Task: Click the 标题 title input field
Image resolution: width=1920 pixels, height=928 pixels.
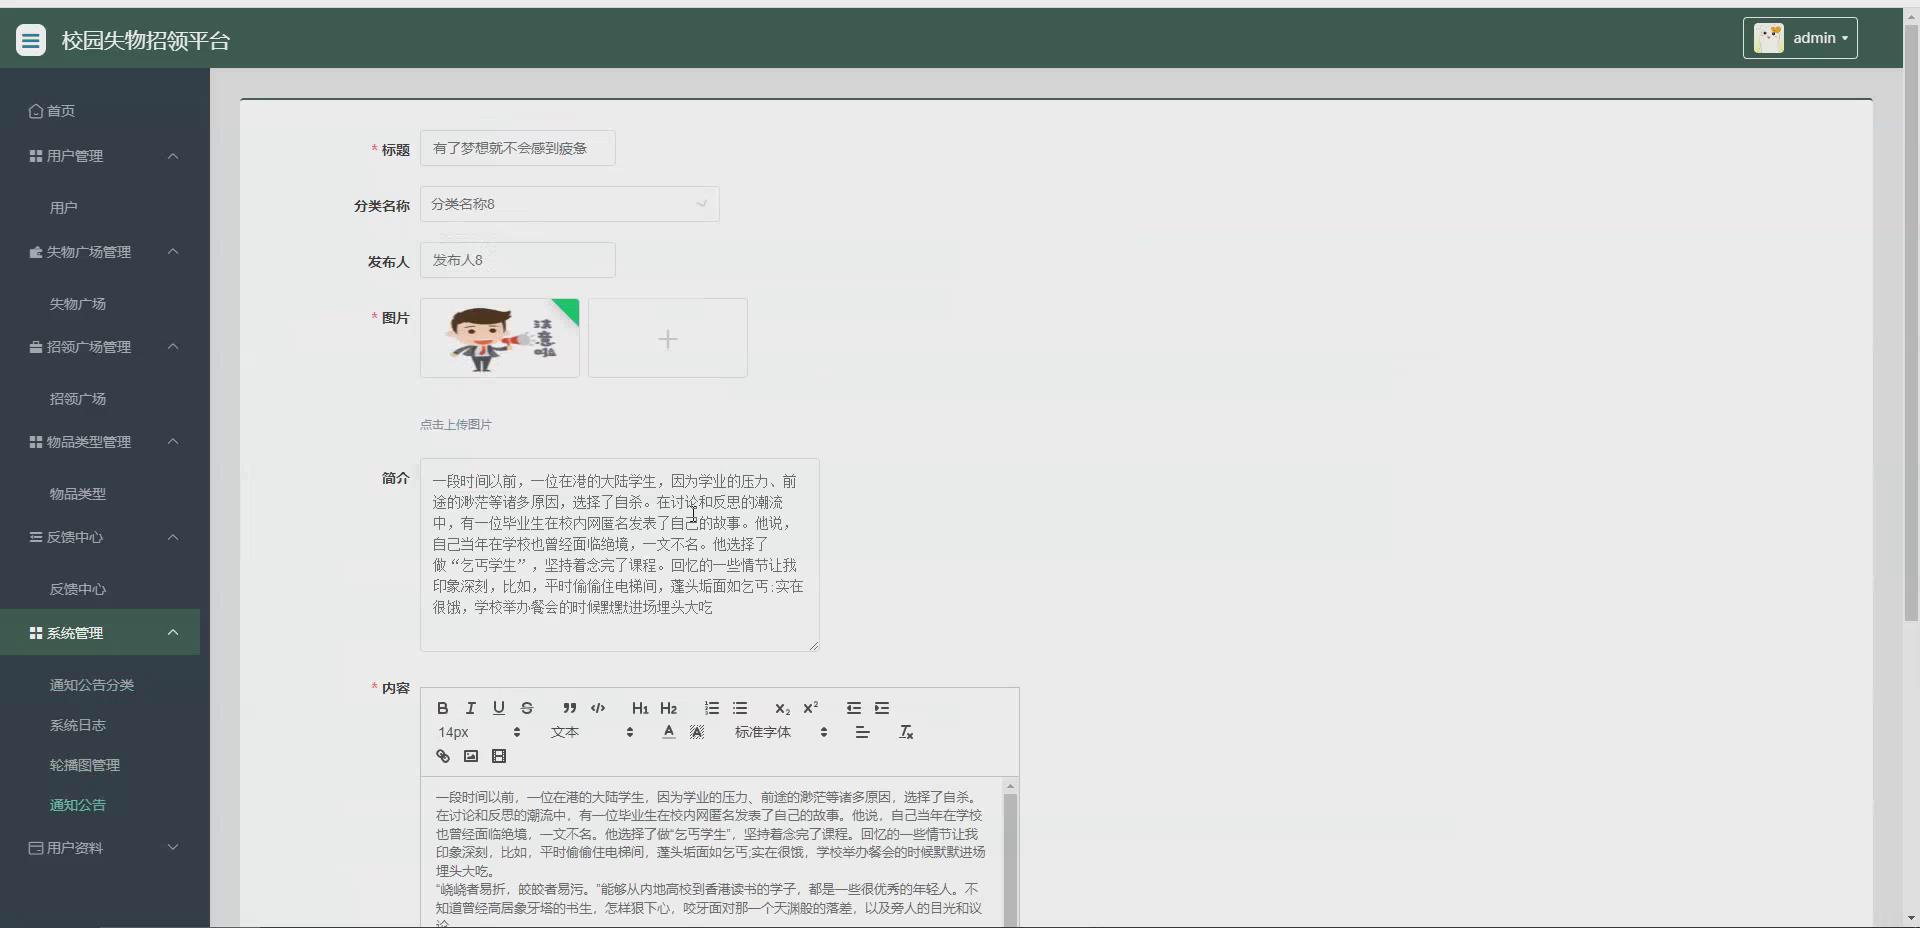Action: point(518,148)
